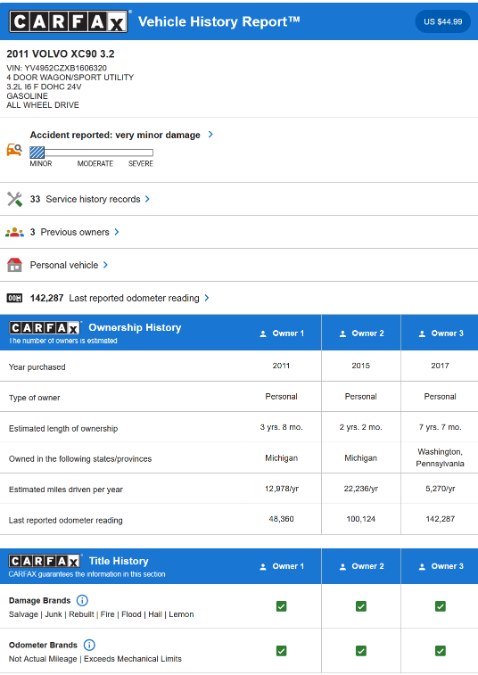Click Owner 2 year purchased 2015
The width and height of the screenshot is (478, 675).
[361, 365]
